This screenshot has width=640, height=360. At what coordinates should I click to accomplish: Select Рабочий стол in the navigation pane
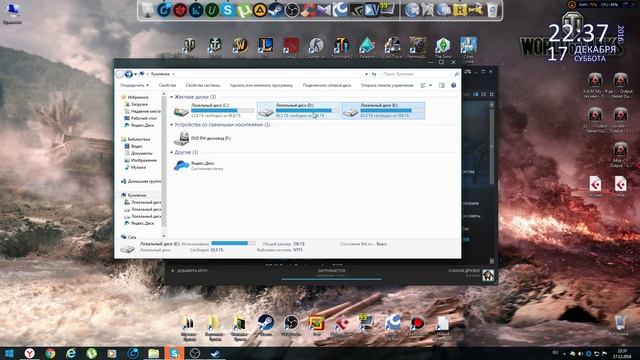(141, 118)
